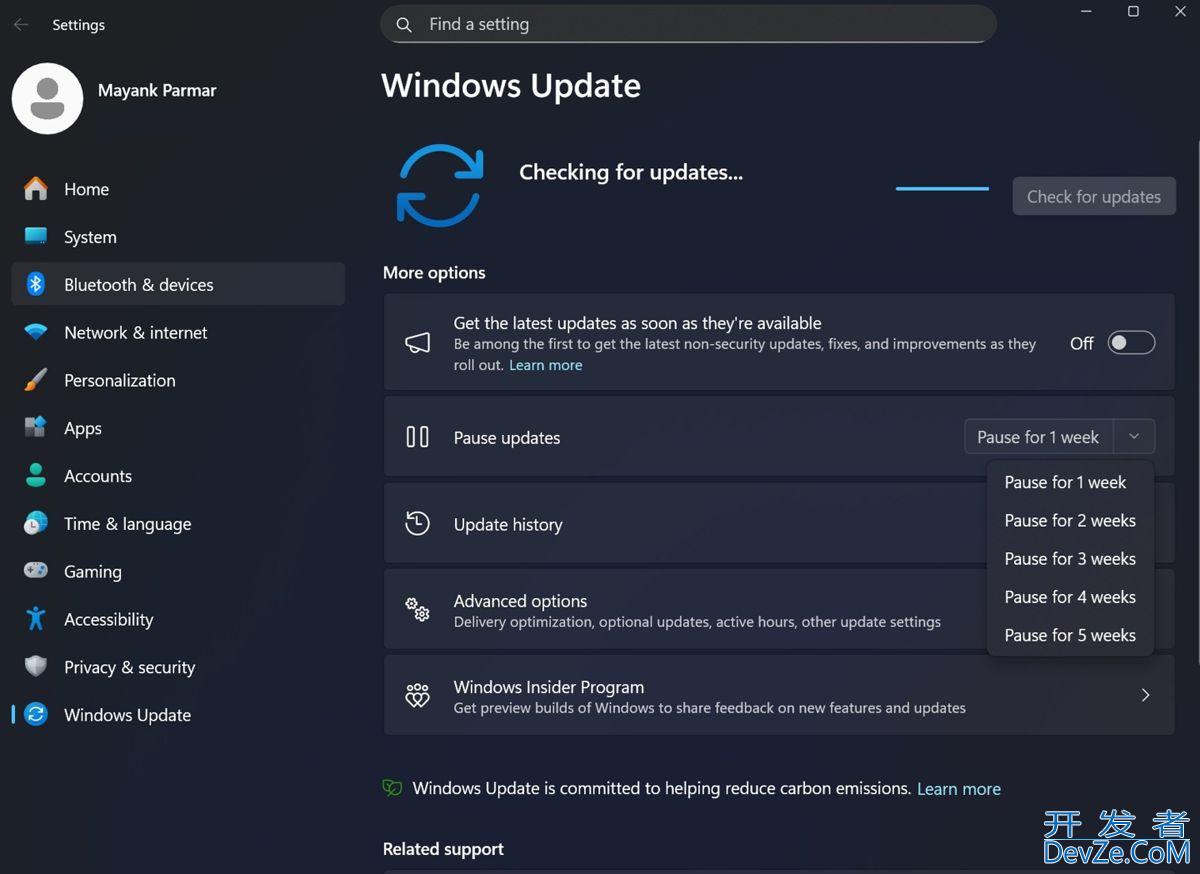The height and width of the screenshot is (874, 1200).
Task: Maximize the Settings window
Action: click(1133, 11)
